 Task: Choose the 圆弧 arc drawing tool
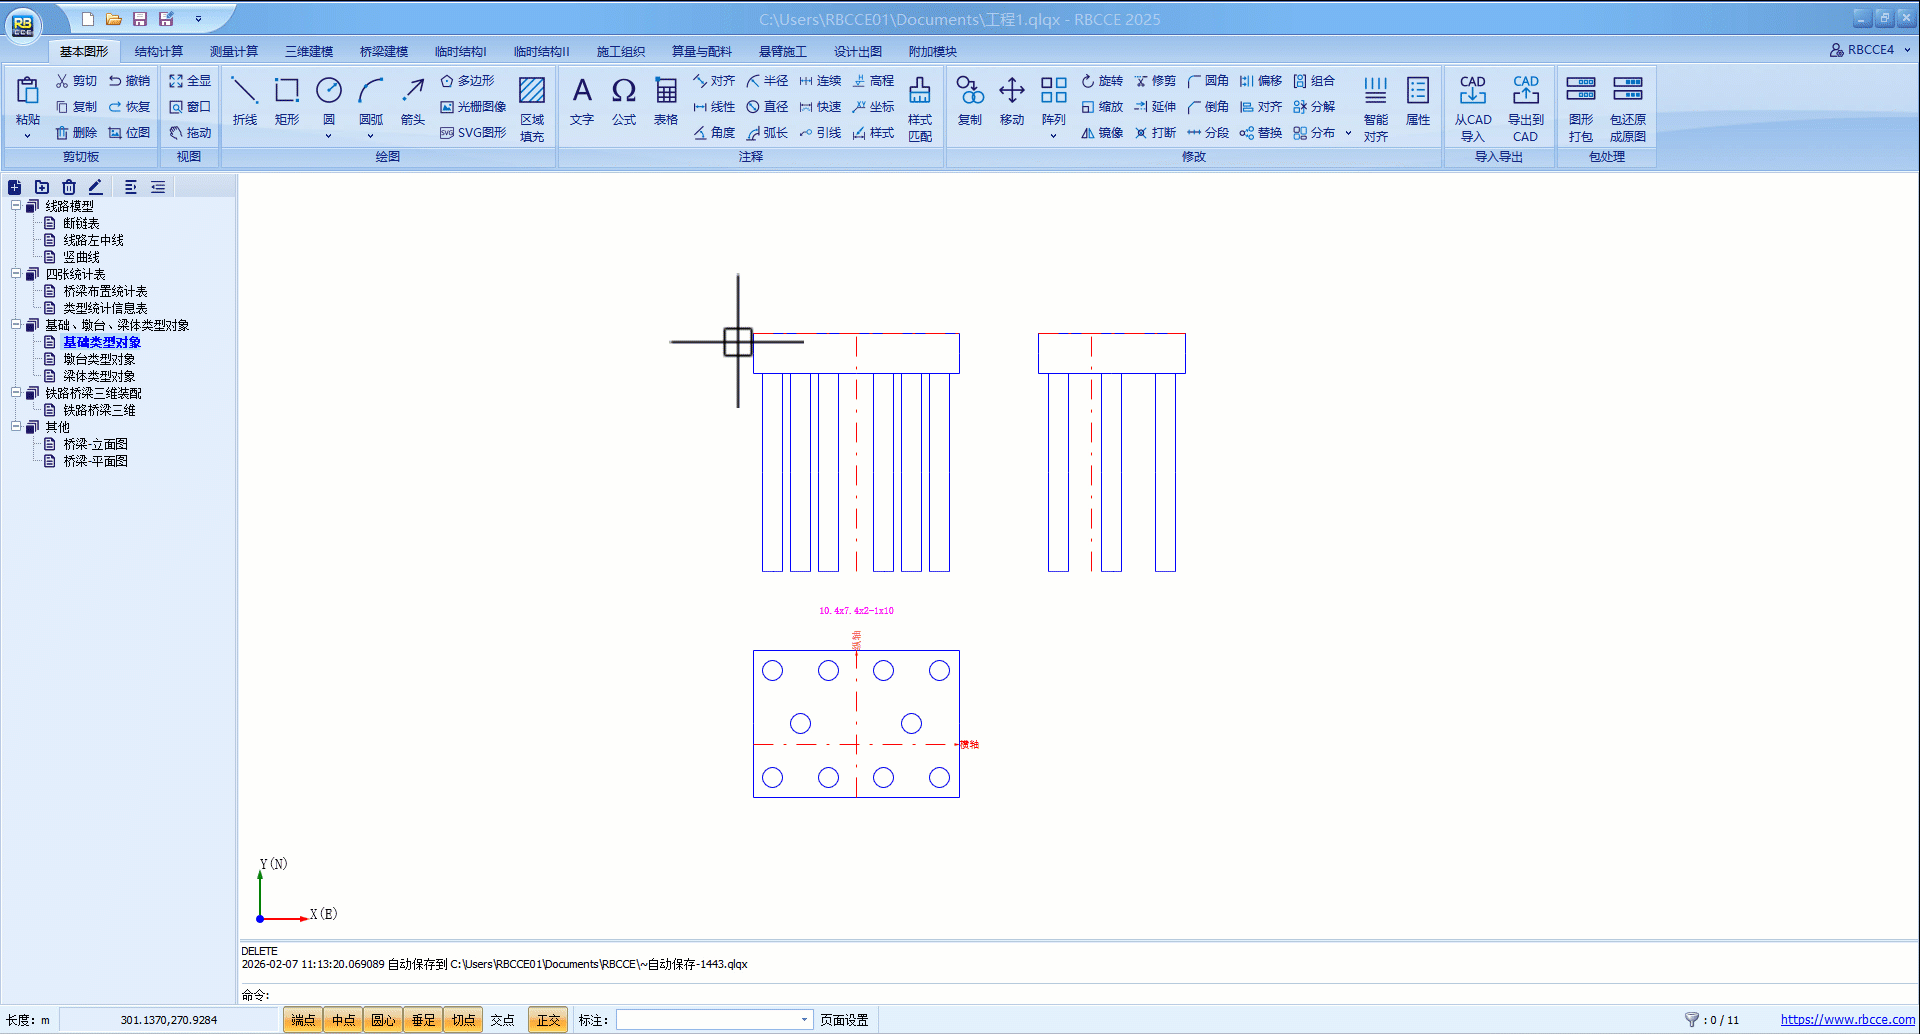[370, 101]
